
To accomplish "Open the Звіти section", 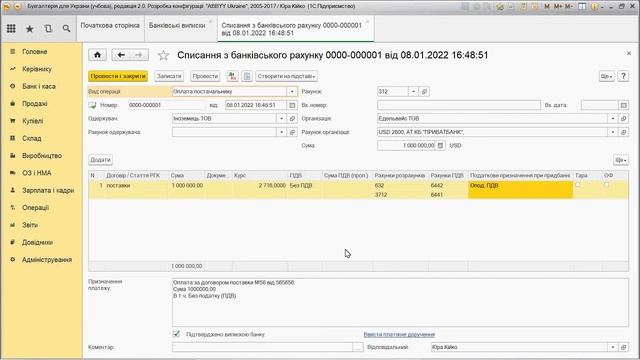I will click(30, 225).
